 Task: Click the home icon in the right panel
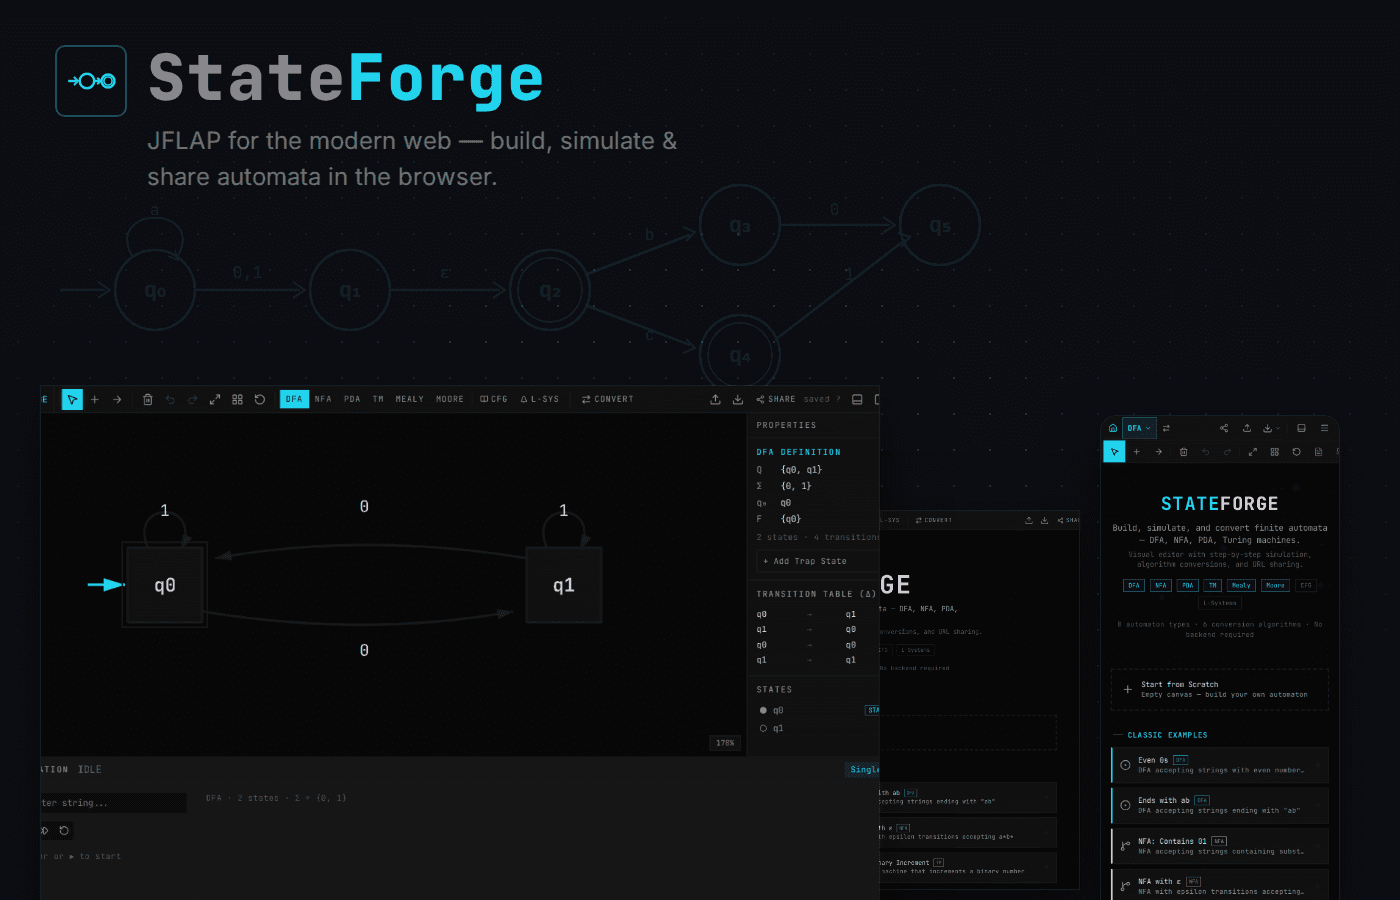pos(1112,427)
